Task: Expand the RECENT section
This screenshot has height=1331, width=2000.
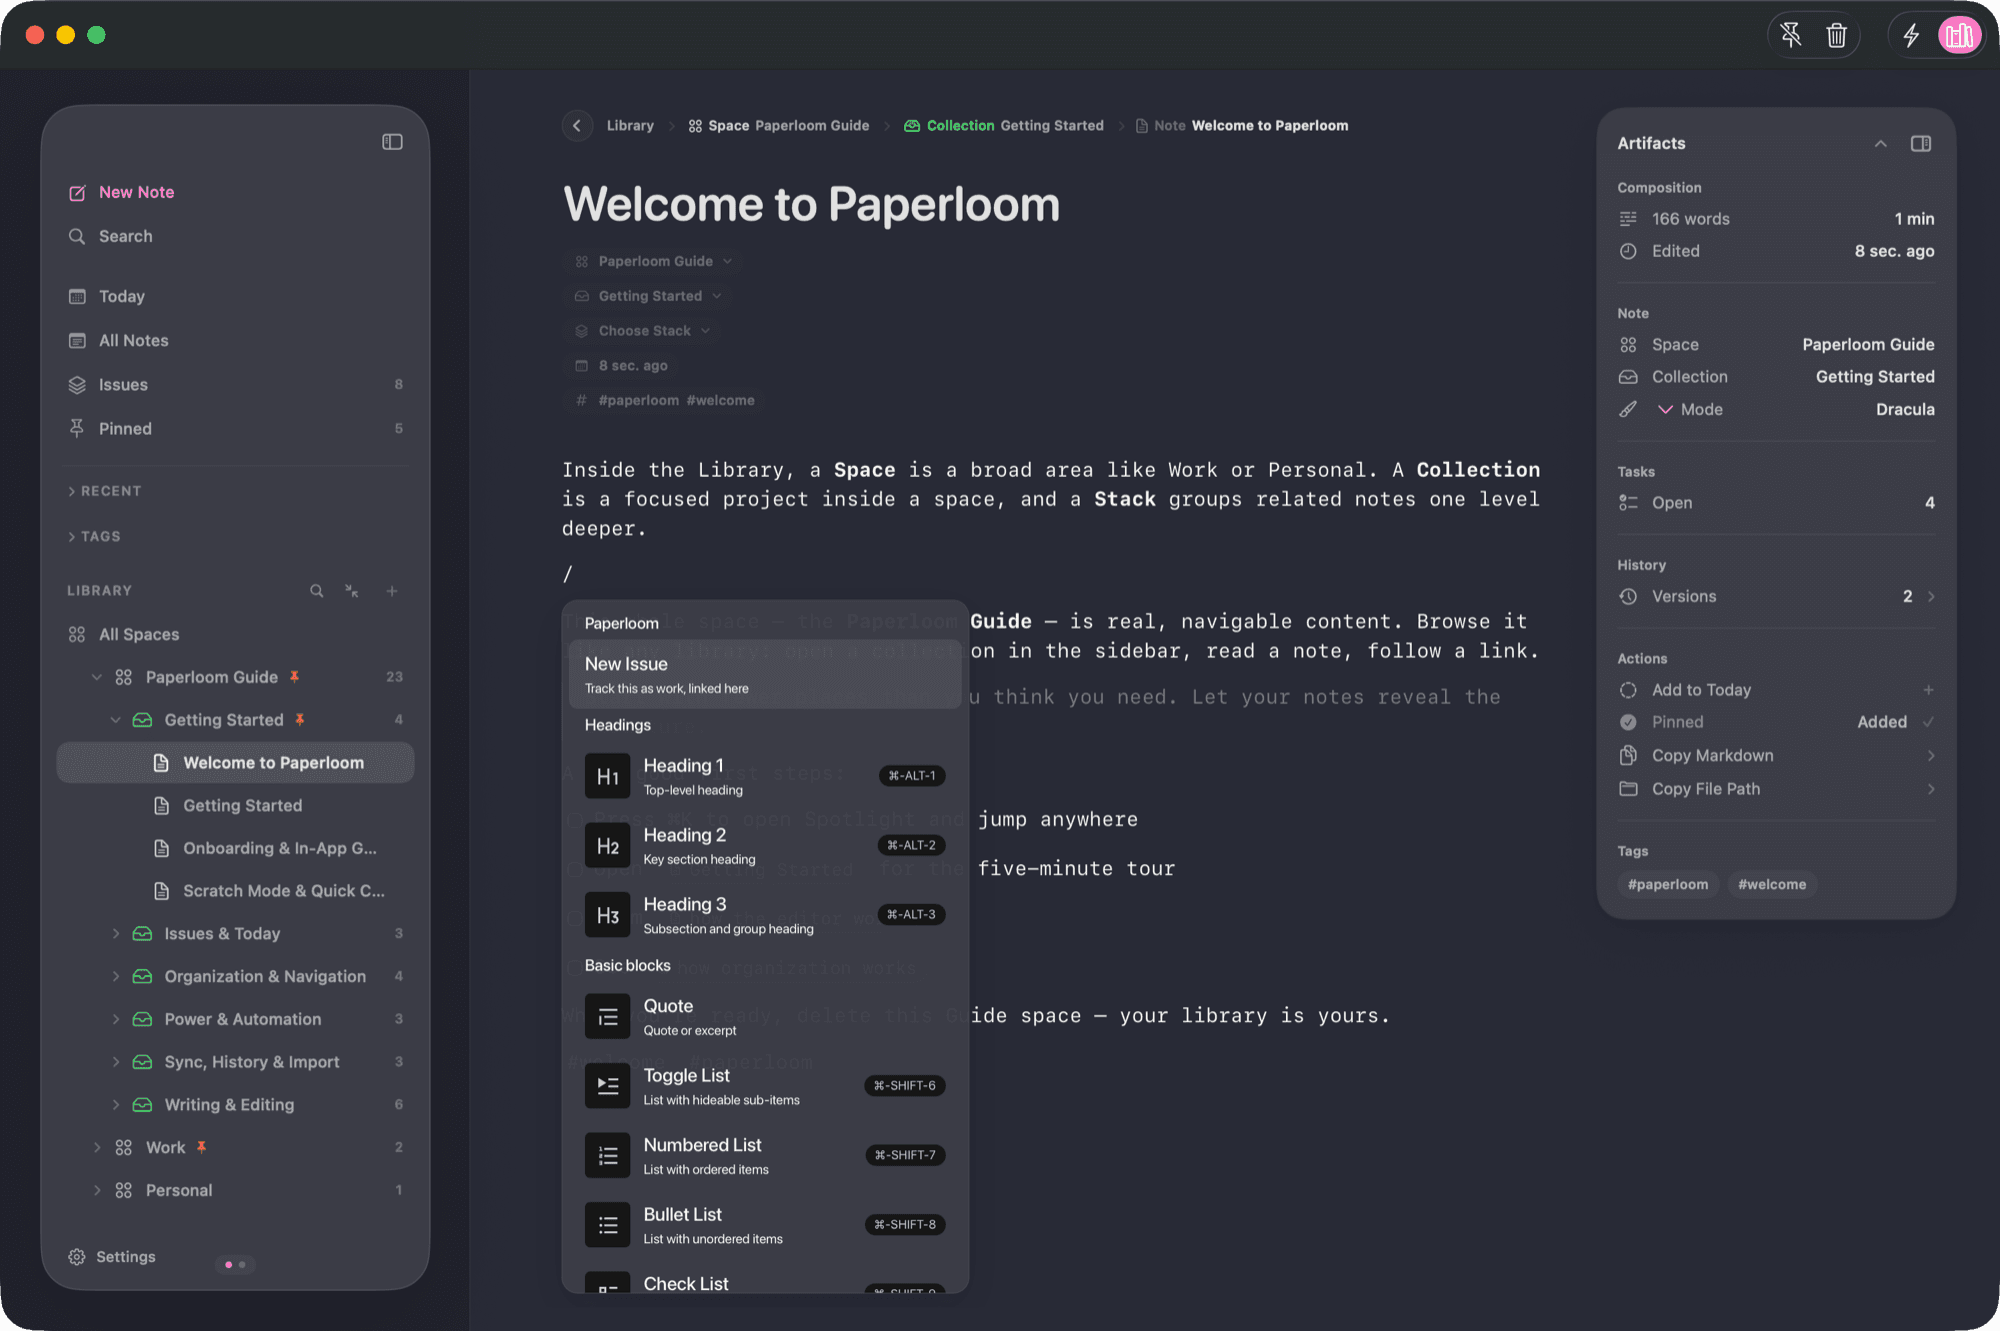Action: point(105,491)
